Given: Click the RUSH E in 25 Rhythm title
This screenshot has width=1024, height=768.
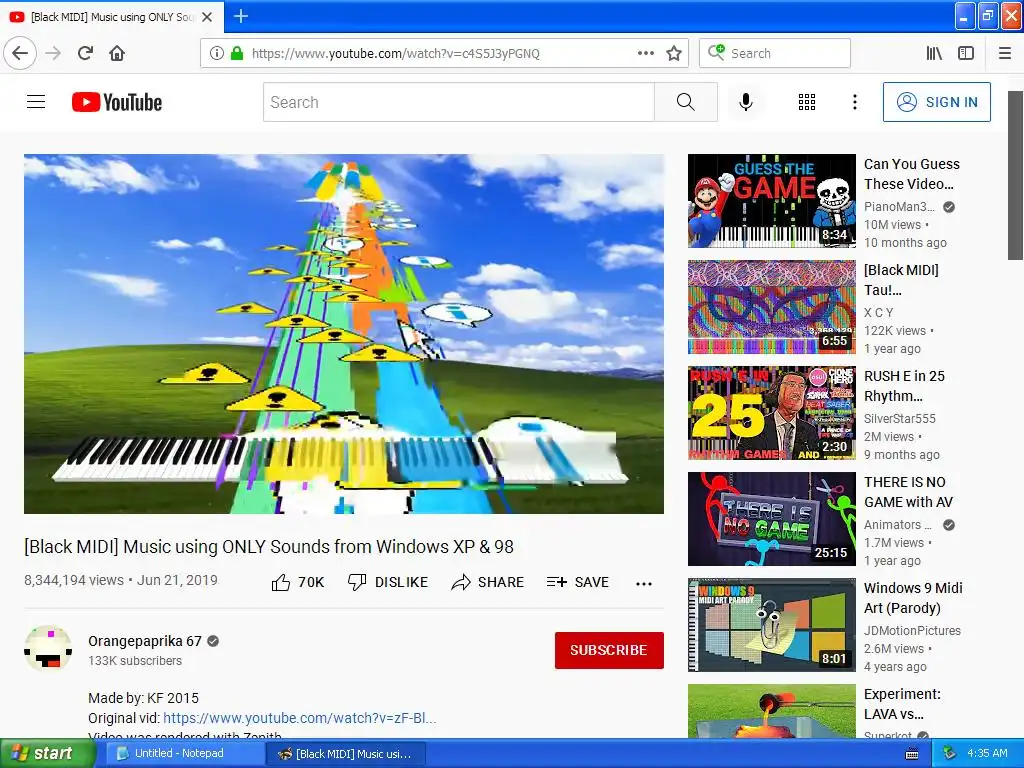Looking at the screenshot, I should click(904, 386).
